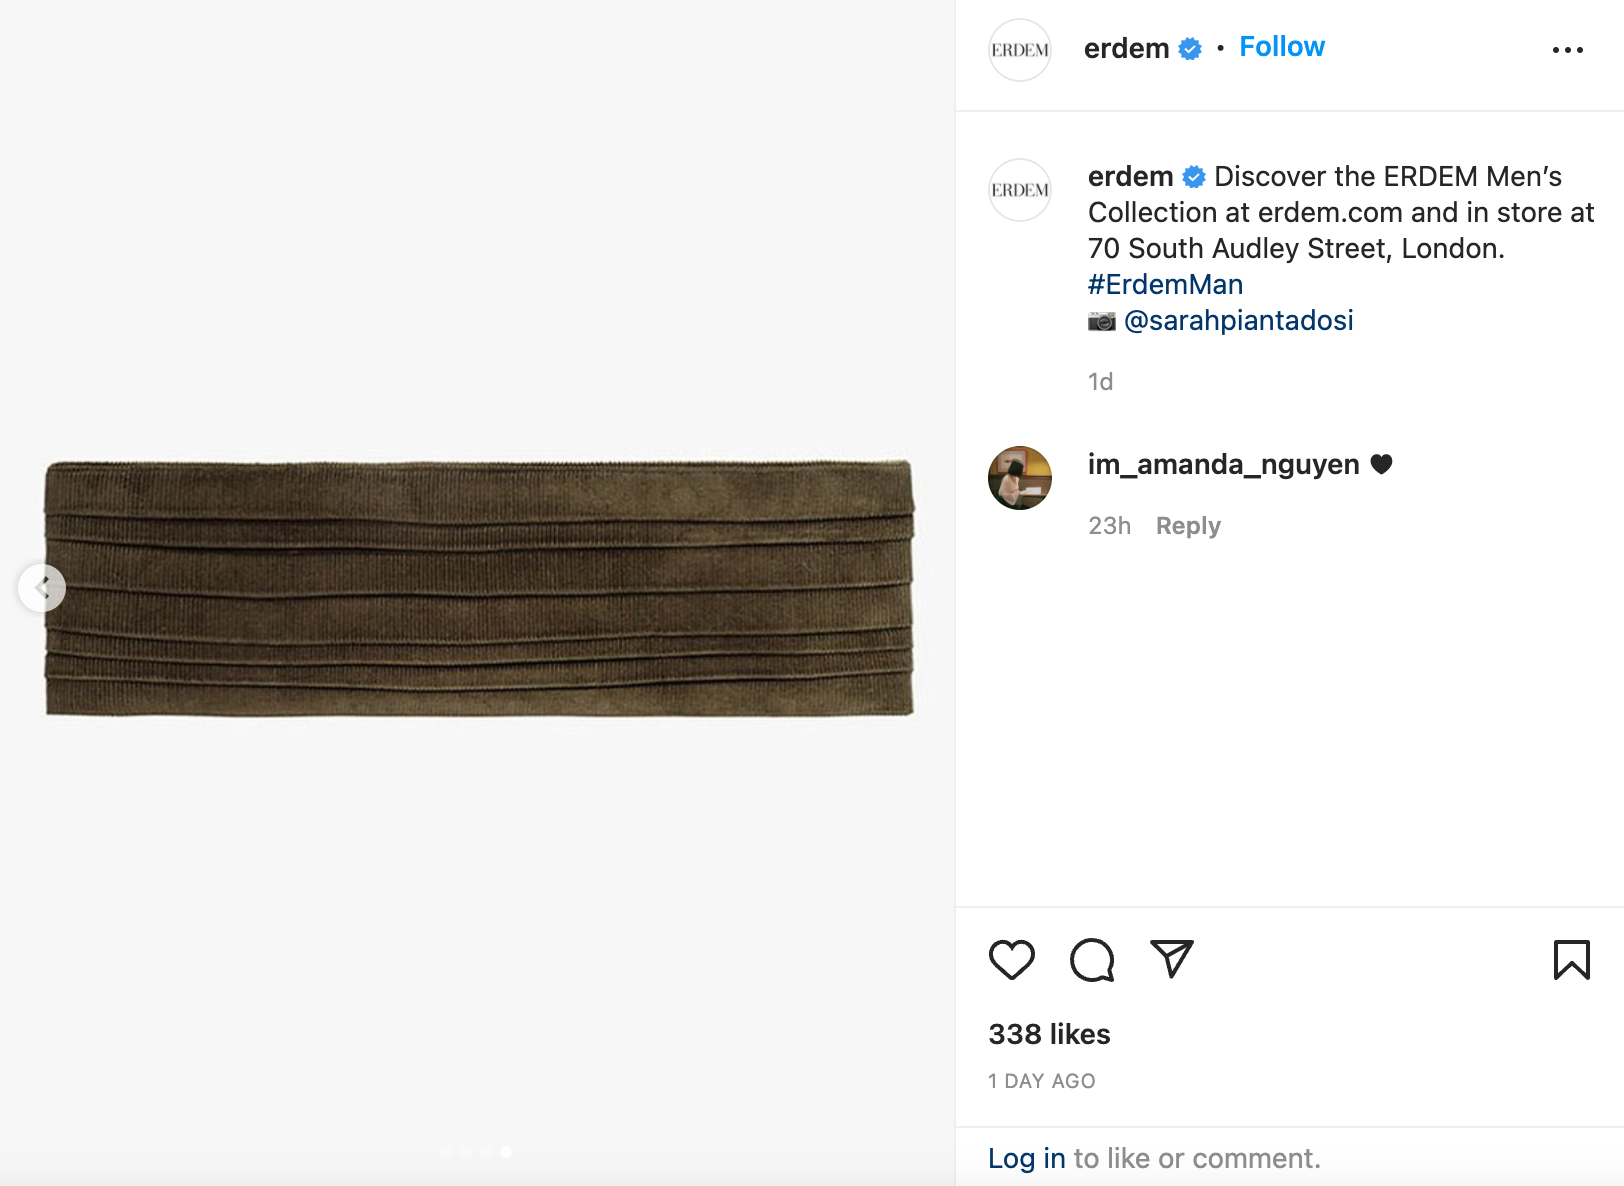Go to the previous carousel image
The width and height of the screenshot is (1624, 1186).
[x=42, y=588]
